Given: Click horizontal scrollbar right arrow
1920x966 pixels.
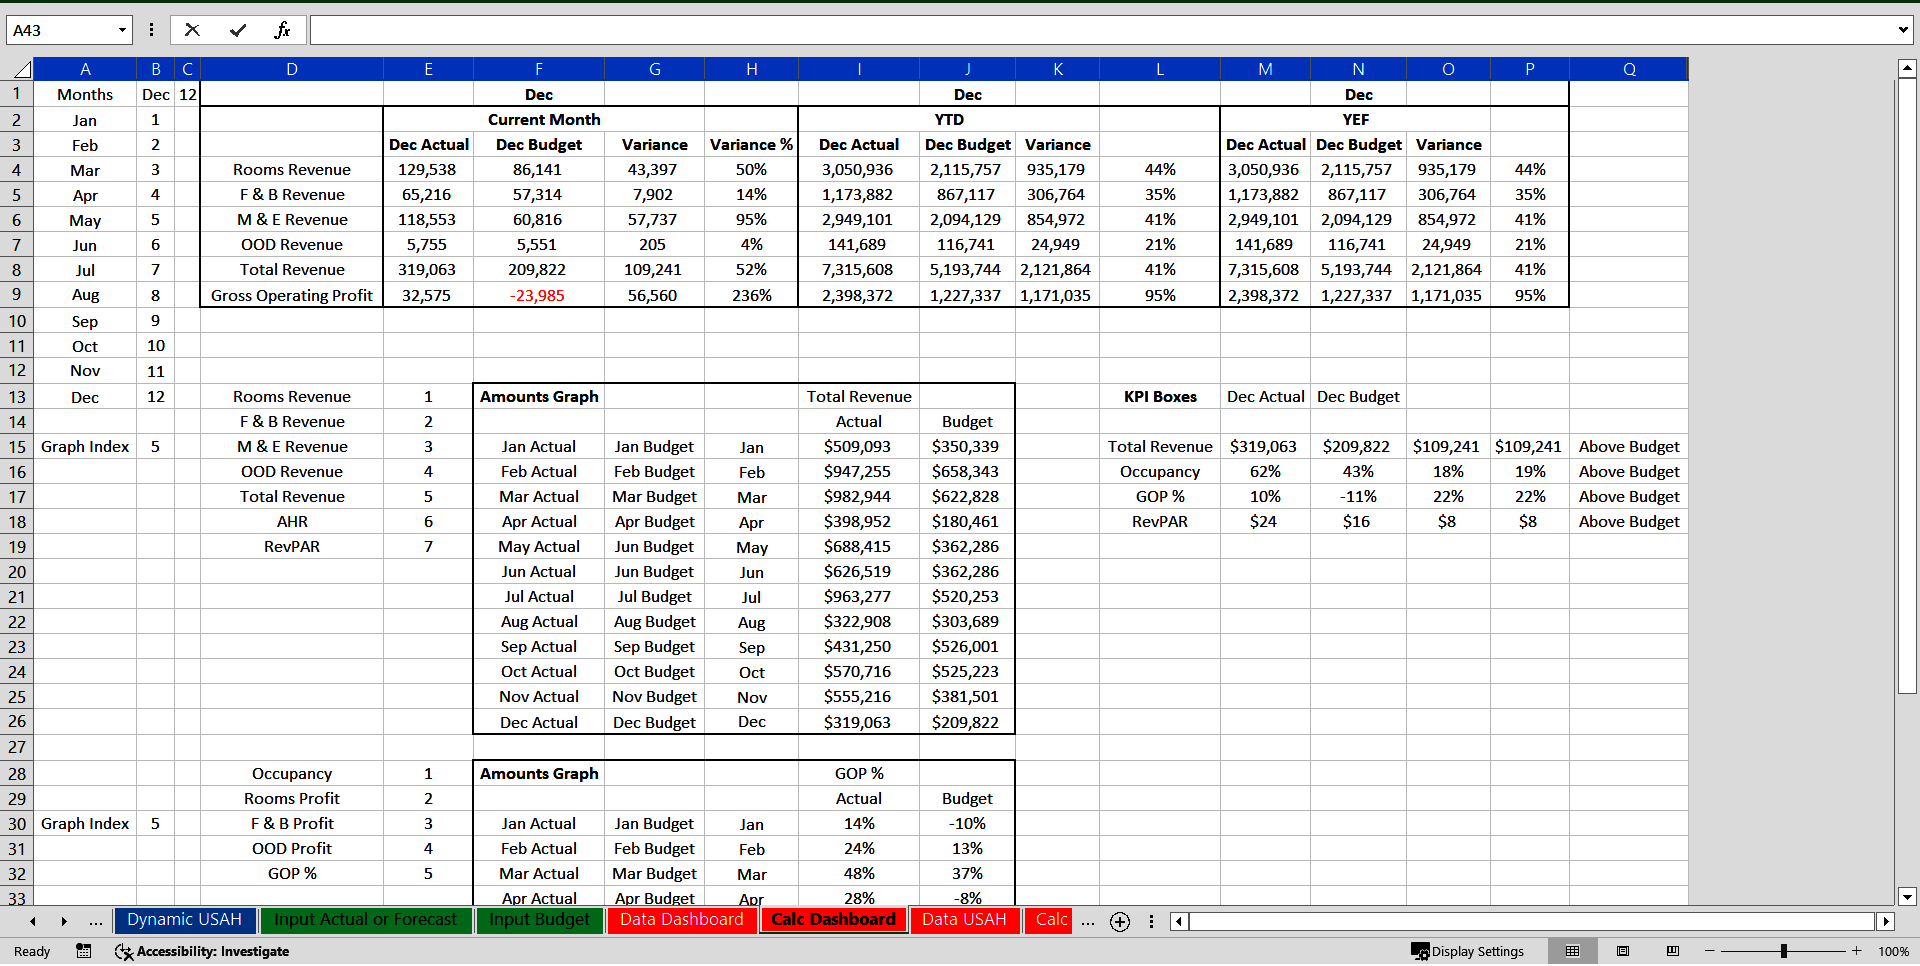Looking at the screenshot, I should pos(1886,922).
